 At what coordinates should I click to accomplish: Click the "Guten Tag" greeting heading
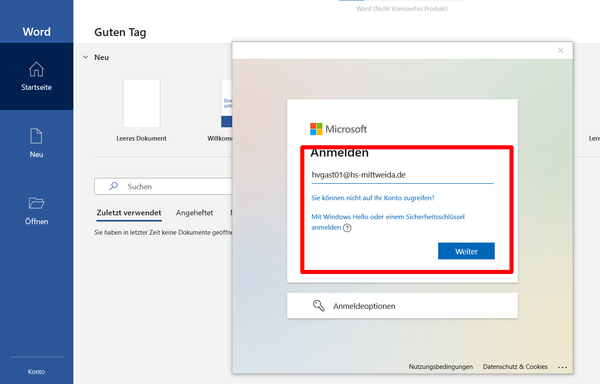pyautogui.click(x=120, y=33)
